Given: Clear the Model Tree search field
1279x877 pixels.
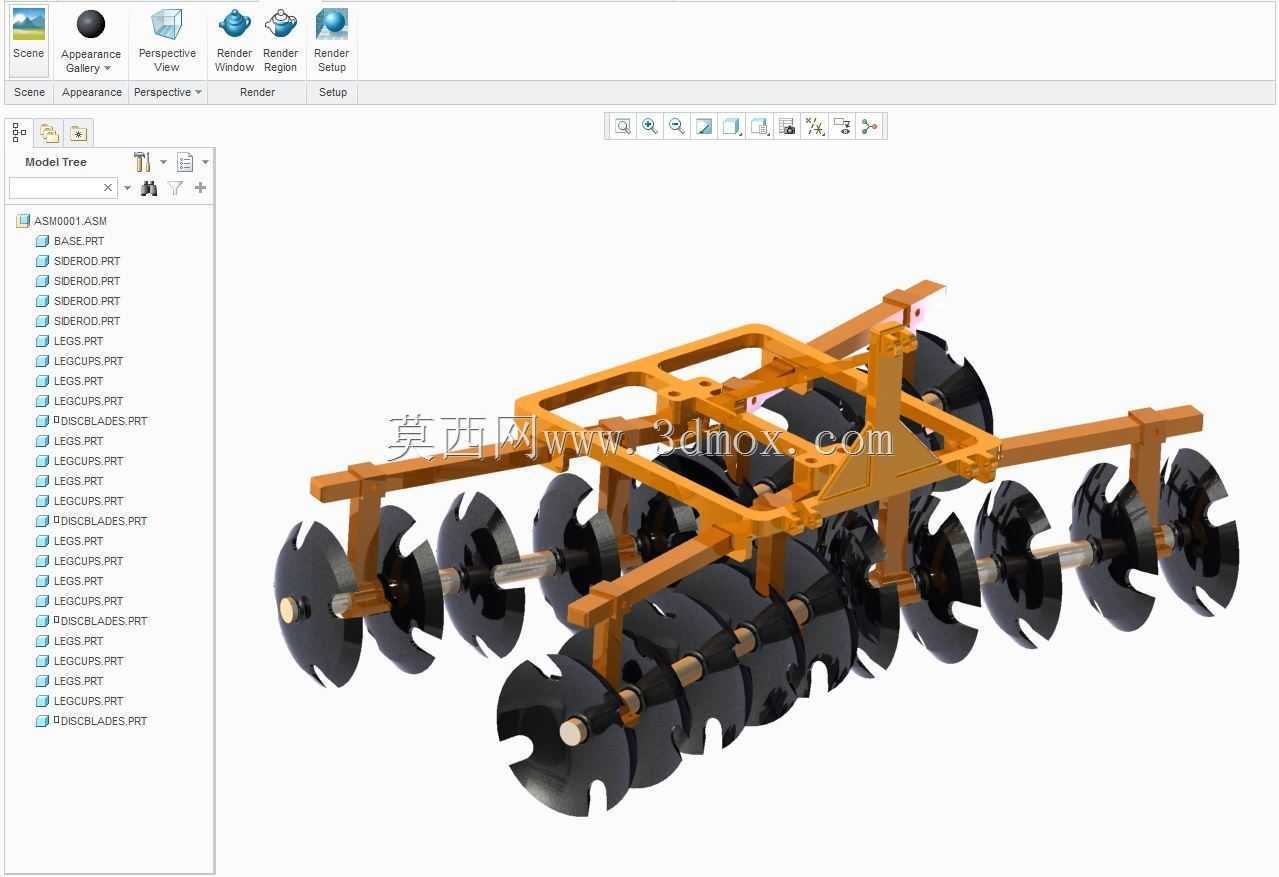Looking at the screenshot, I should click(x=108, y=188).
